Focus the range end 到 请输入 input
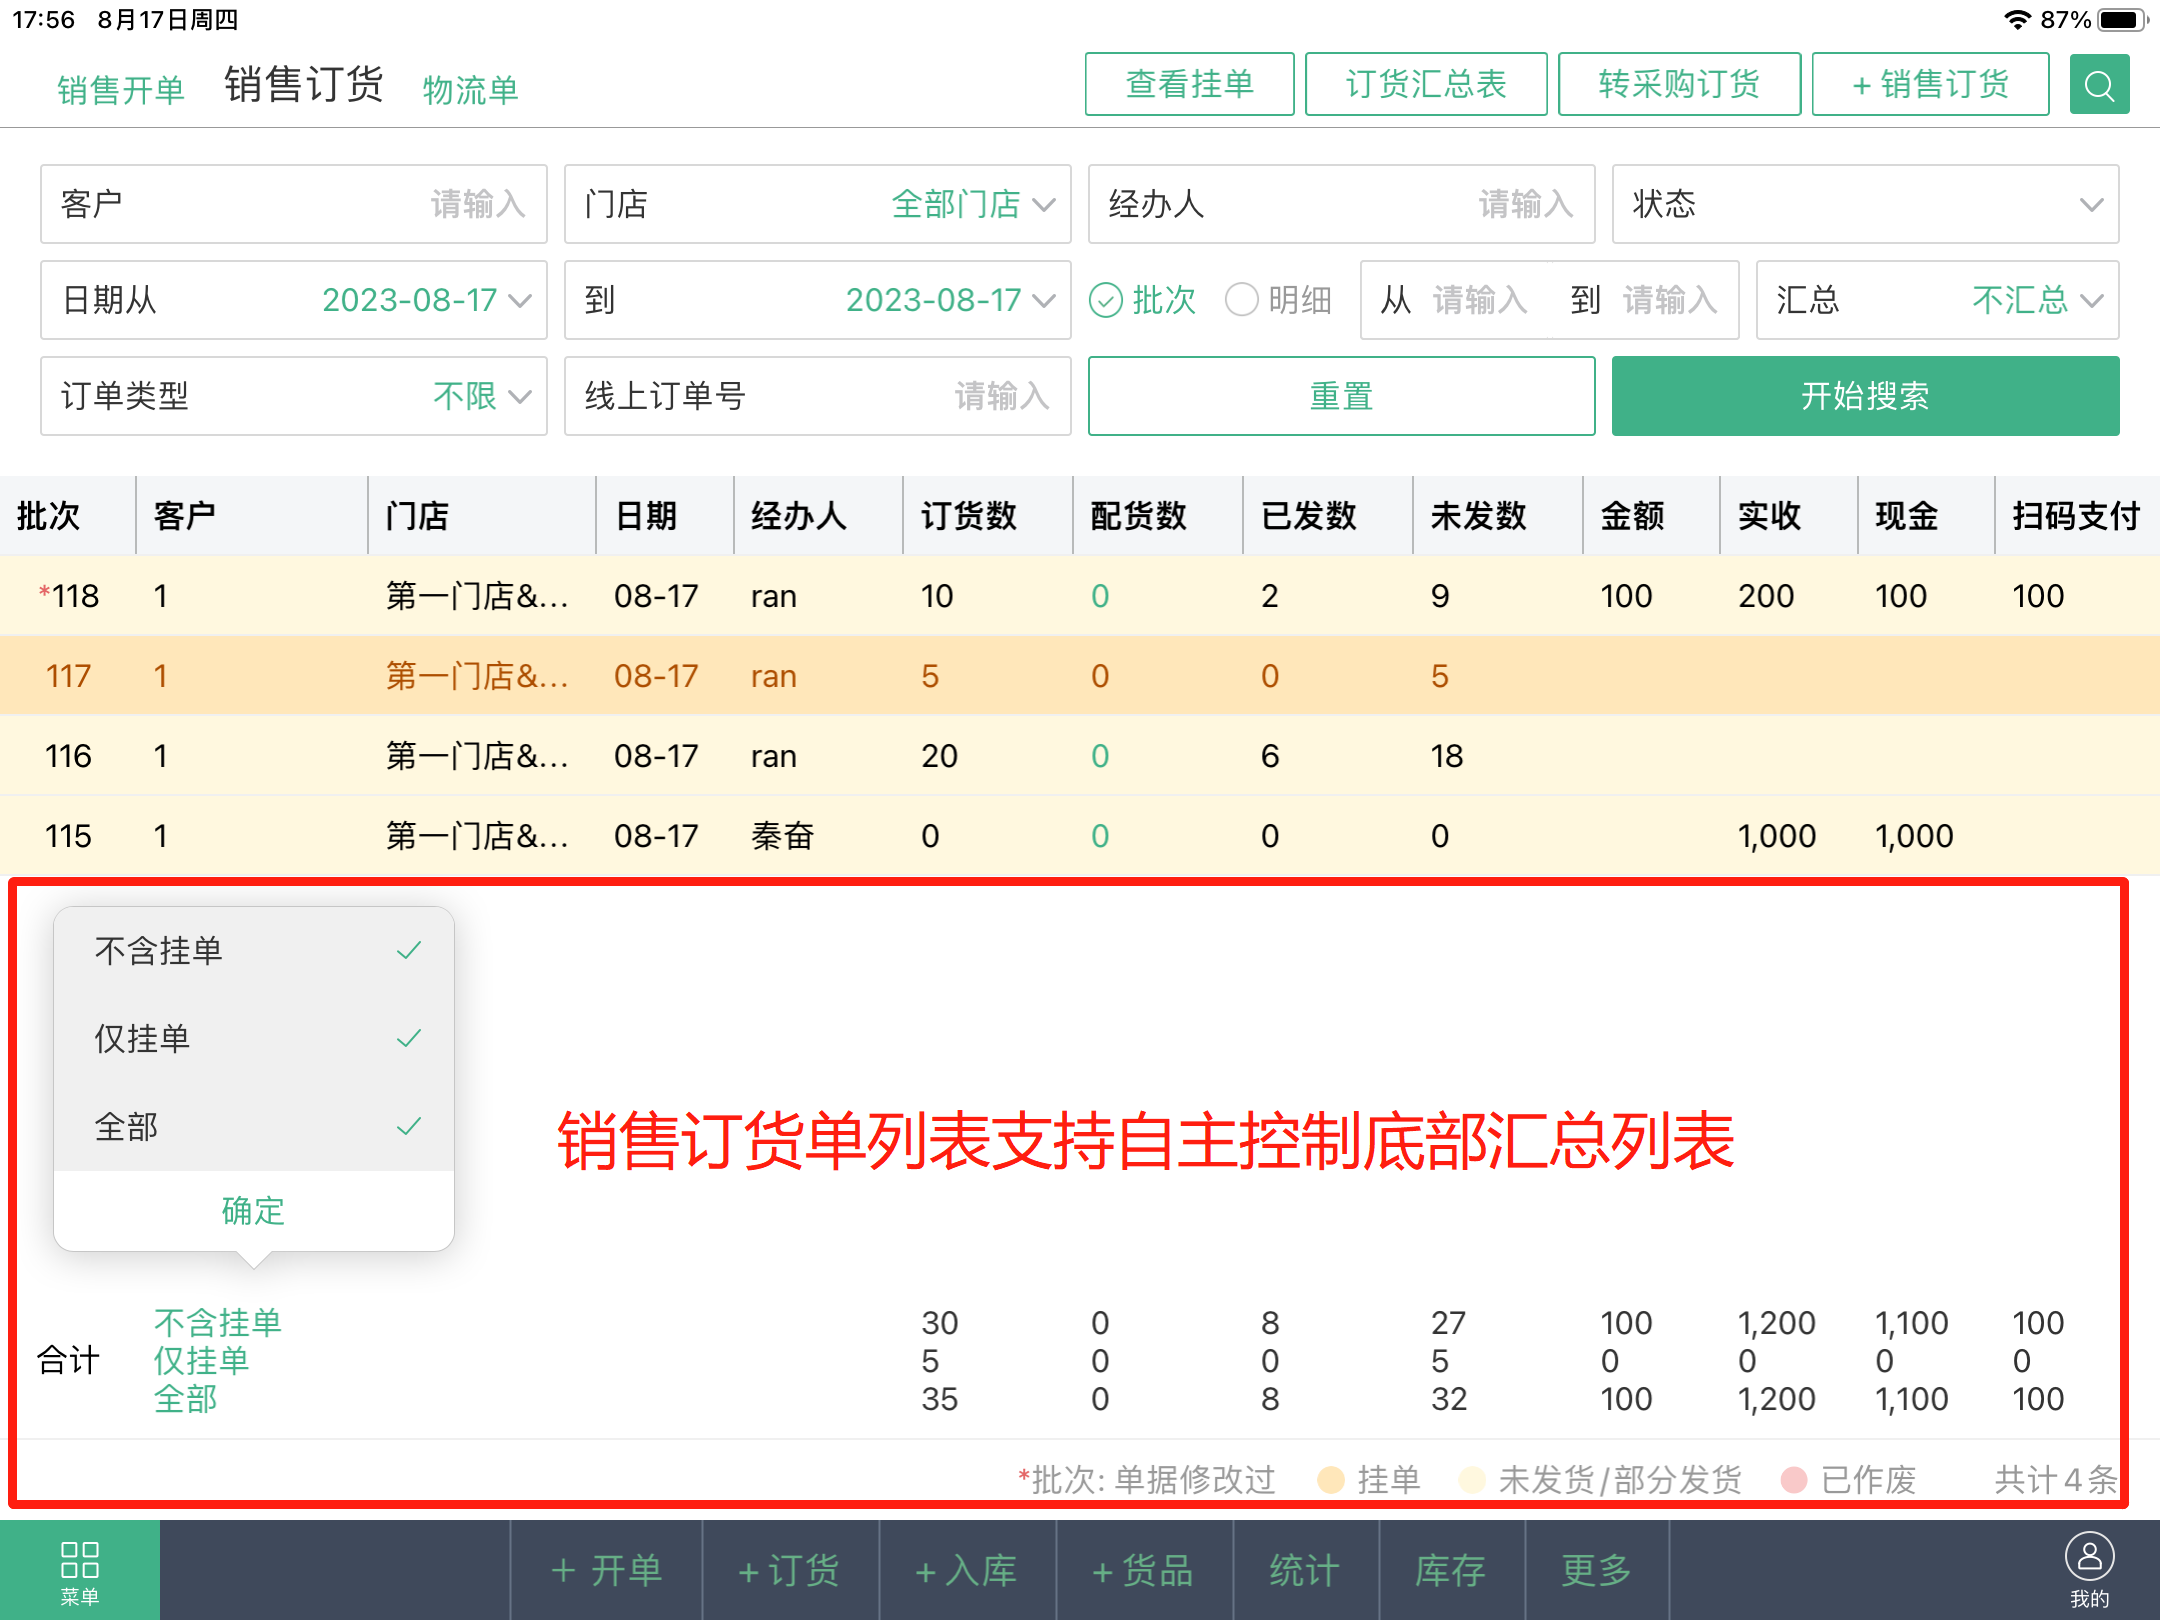The height and width of the screenshot is (1620, 2160). point(1670,300)
